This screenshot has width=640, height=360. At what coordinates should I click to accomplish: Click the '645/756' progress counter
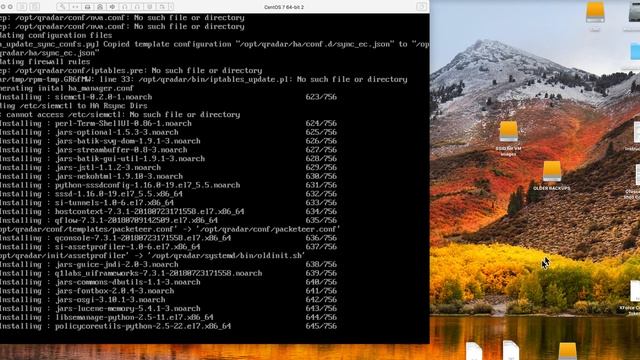[x=321, y=326]
